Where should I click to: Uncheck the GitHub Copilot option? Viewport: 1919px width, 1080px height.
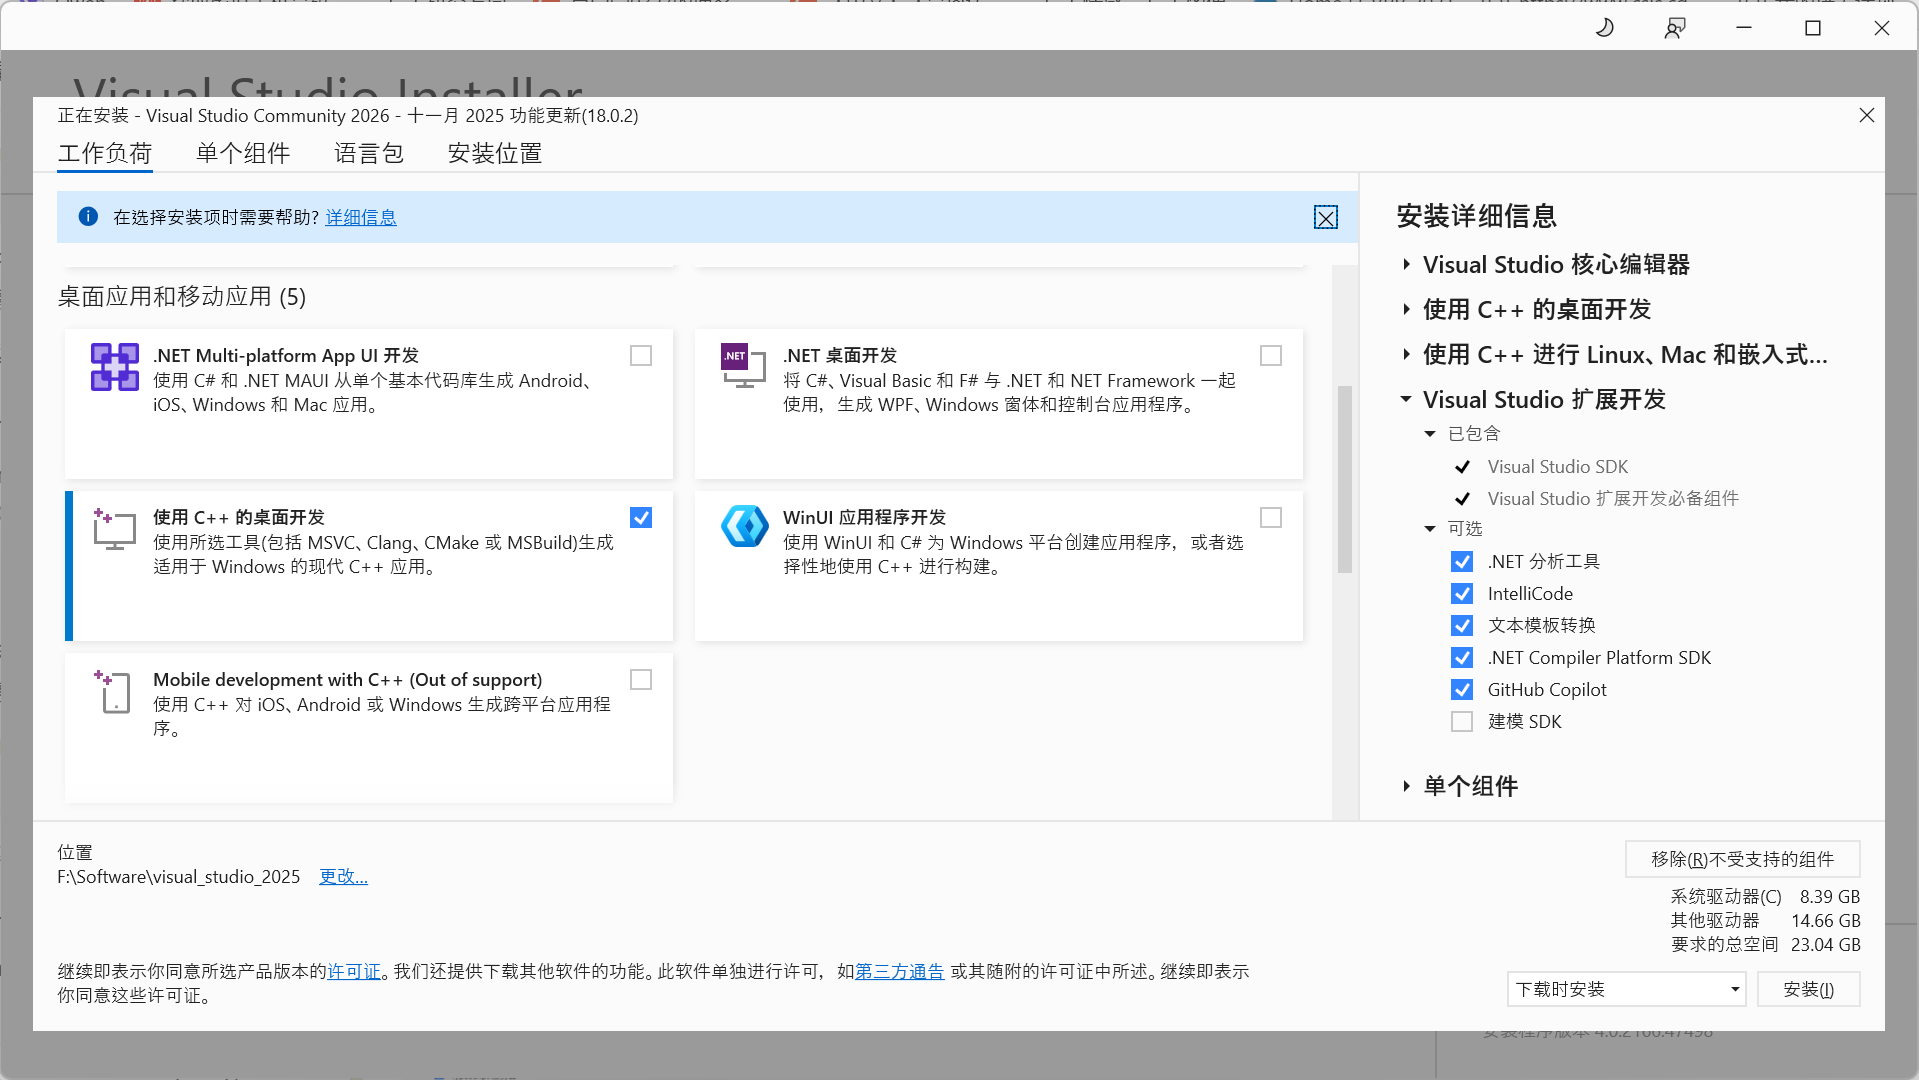point(1462,690)
